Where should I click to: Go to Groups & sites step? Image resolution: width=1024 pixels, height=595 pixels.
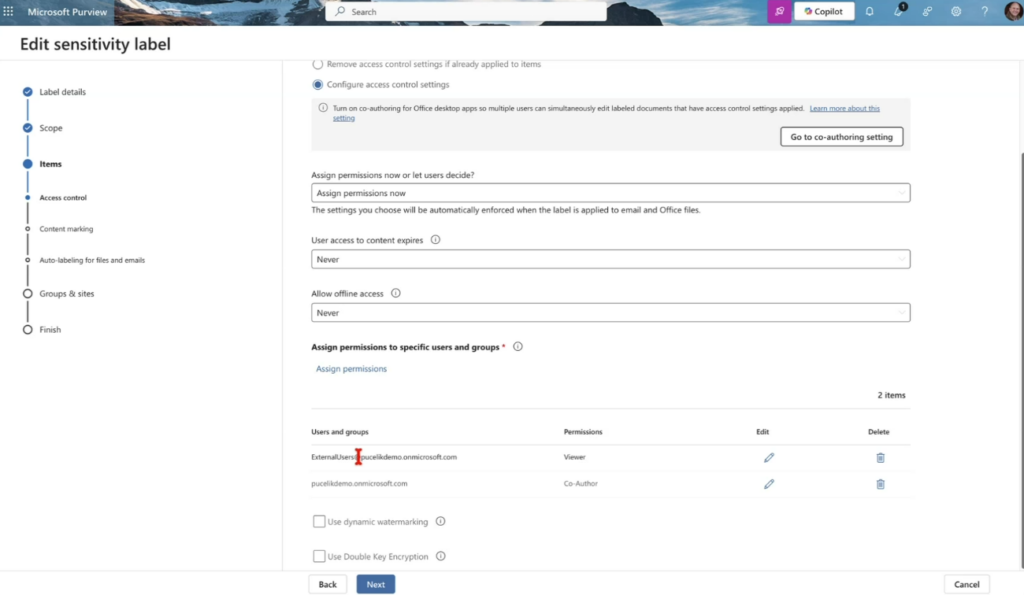tap(67, 294)
